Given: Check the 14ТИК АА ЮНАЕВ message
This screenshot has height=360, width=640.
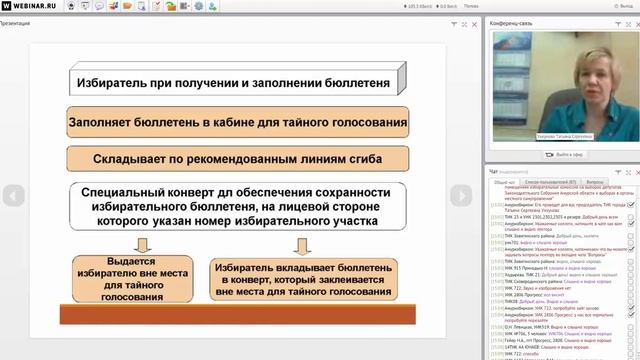Looking at the screenshot, I should click(x=631, y=347).
